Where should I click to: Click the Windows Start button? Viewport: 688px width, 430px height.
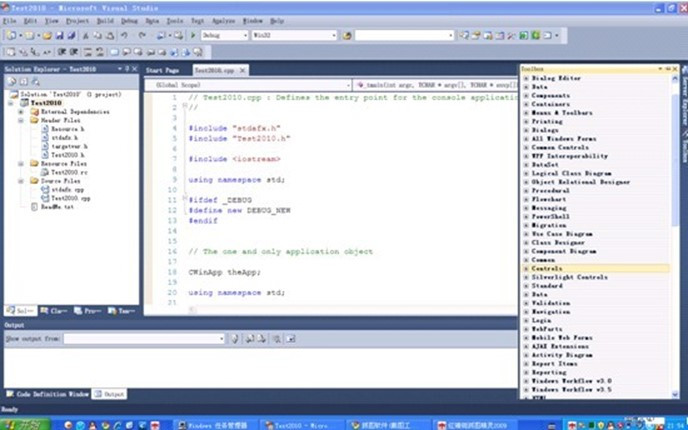(25, 425)
